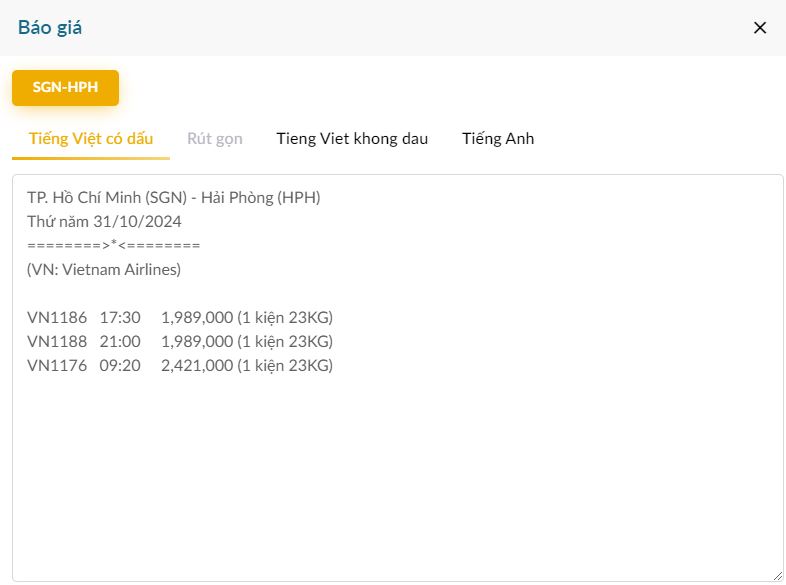The height and width of the screenshot is (585, 786).
Task: Click flight number VN1188
Action: coord(57,341)
